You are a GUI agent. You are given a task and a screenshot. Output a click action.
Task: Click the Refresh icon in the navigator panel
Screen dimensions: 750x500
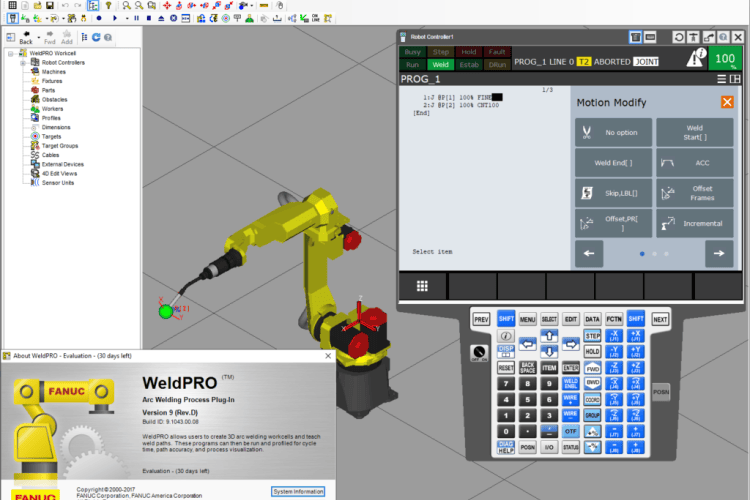(95, 38)
